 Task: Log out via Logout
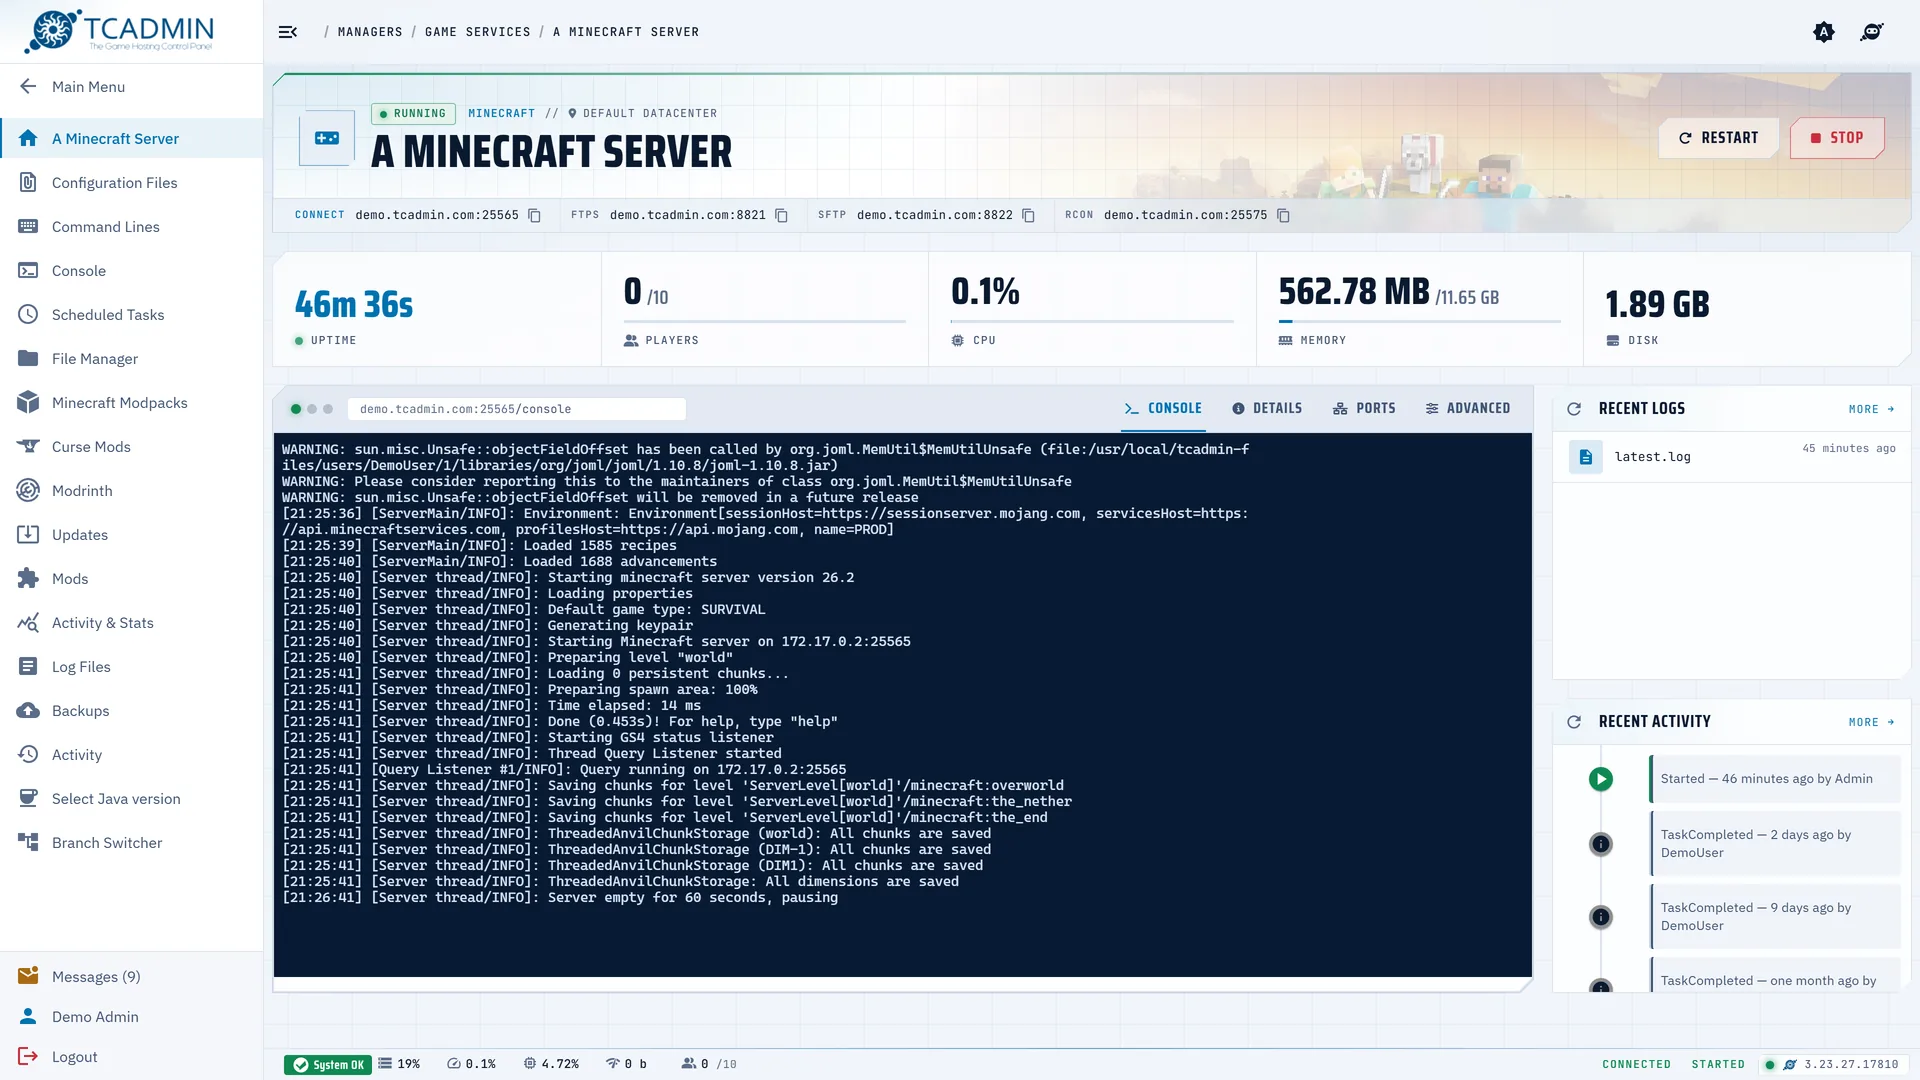tap(132, 1056)
